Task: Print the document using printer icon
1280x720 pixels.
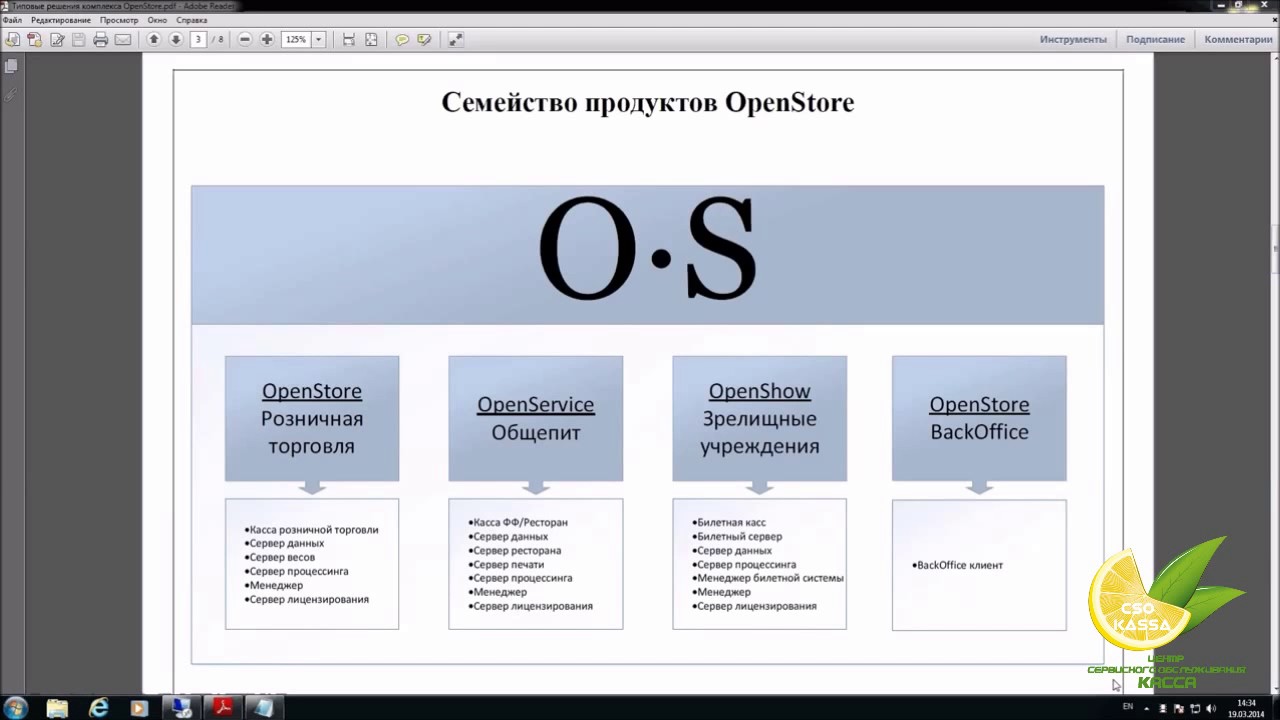Action: [100, 40]
